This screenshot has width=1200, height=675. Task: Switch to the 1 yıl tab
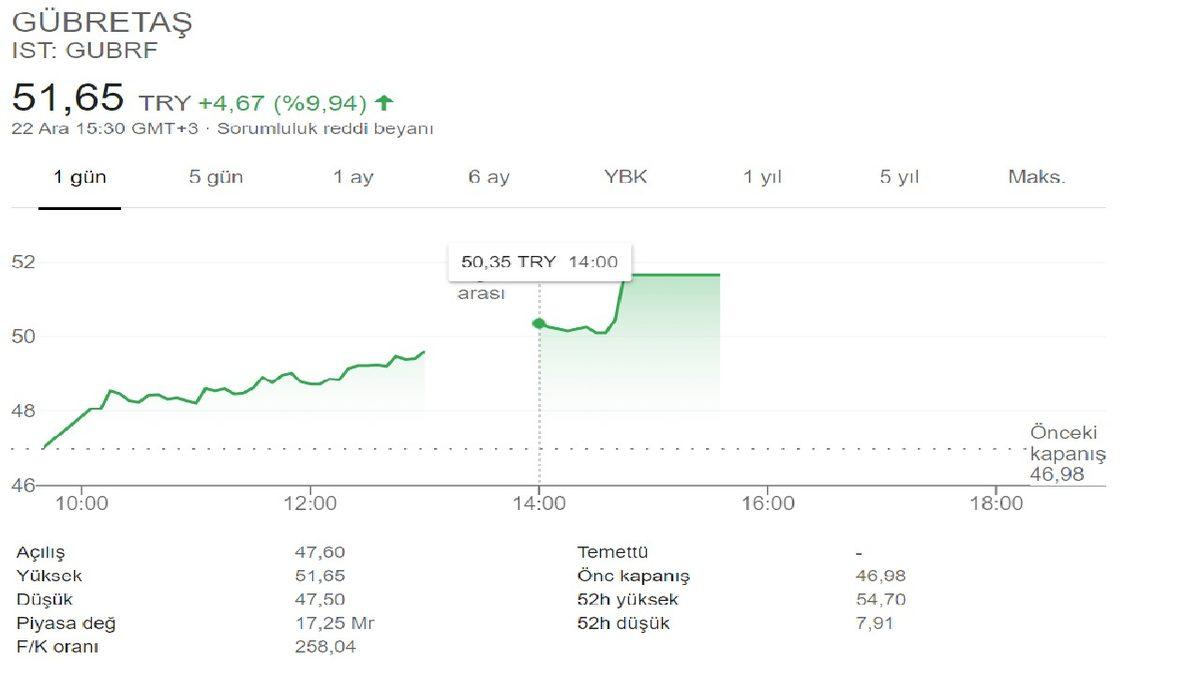coord(762,178)
